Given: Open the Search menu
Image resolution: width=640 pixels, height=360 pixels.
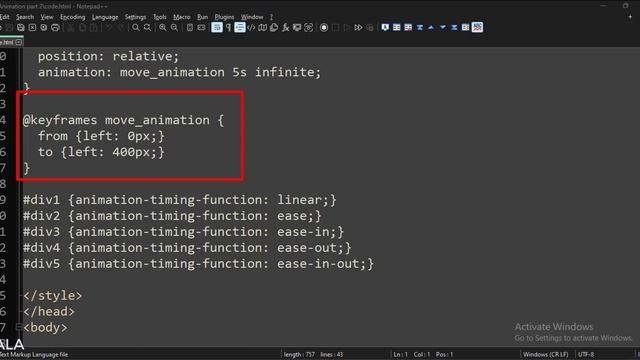Looking at the screenshot, I should [25, 17].
